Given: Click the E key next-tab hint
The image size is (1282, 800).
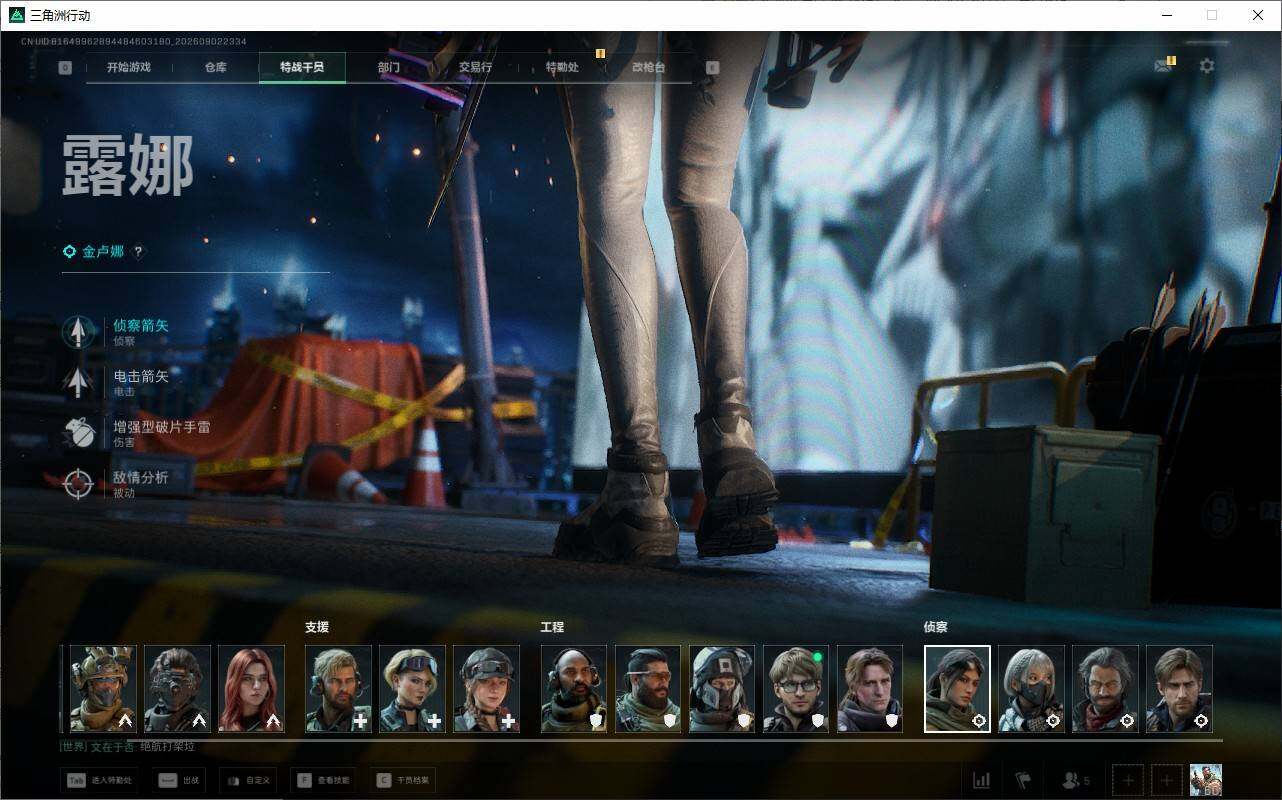Looking at the screenshot, I should pyautogui.click(x=712, y=68).
